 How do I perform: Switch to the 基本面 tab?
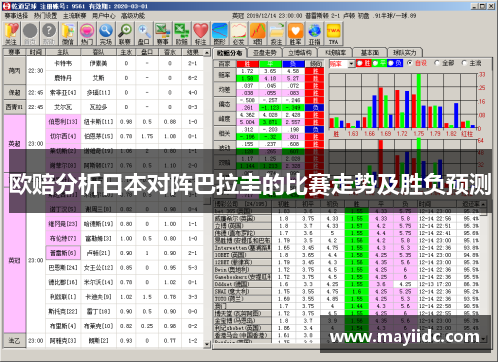coord(370,53)
